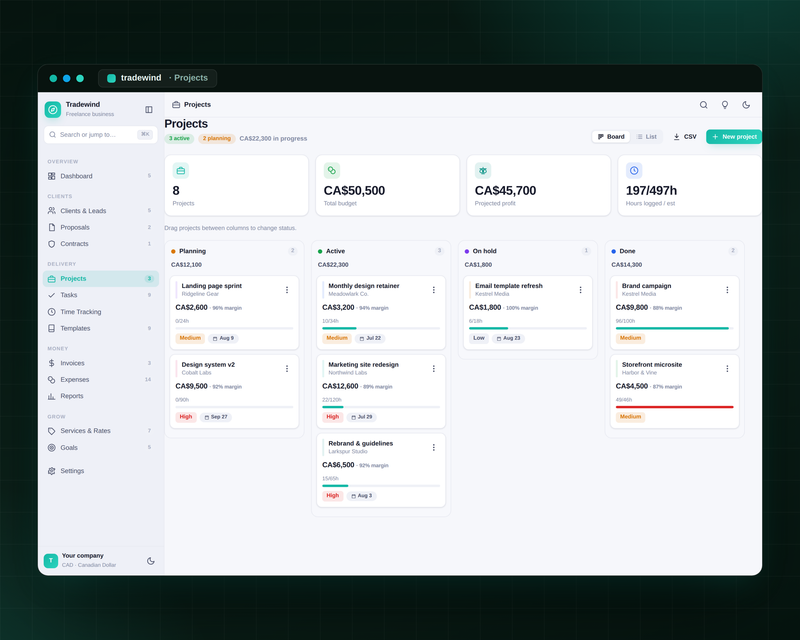Screen dimensions: 800x640
Task: Click the Jul 22 date chip
Action: [x=370, y=338]
